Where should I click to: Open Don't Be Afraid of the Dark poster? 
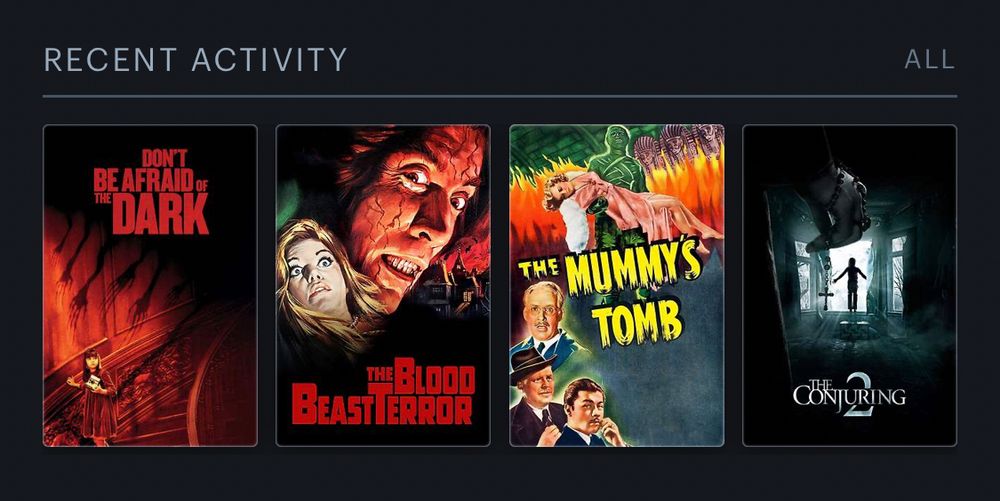coord(150,286)
